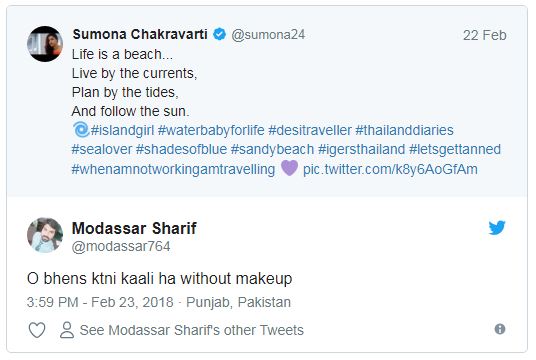Follow the #thailanddiaries hashtag link
This screenshot has height=360, width=536.
(x=404, y=130)
